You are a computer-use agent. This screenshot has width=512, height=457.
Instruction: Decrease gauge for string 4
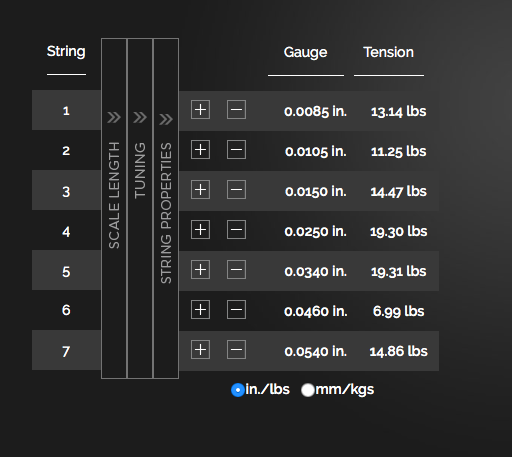(x=236, y=229)
